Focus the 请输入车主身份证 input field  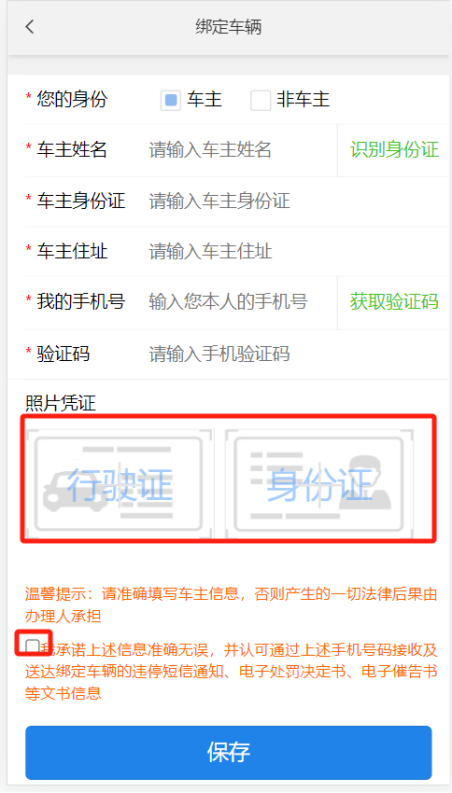296,201
